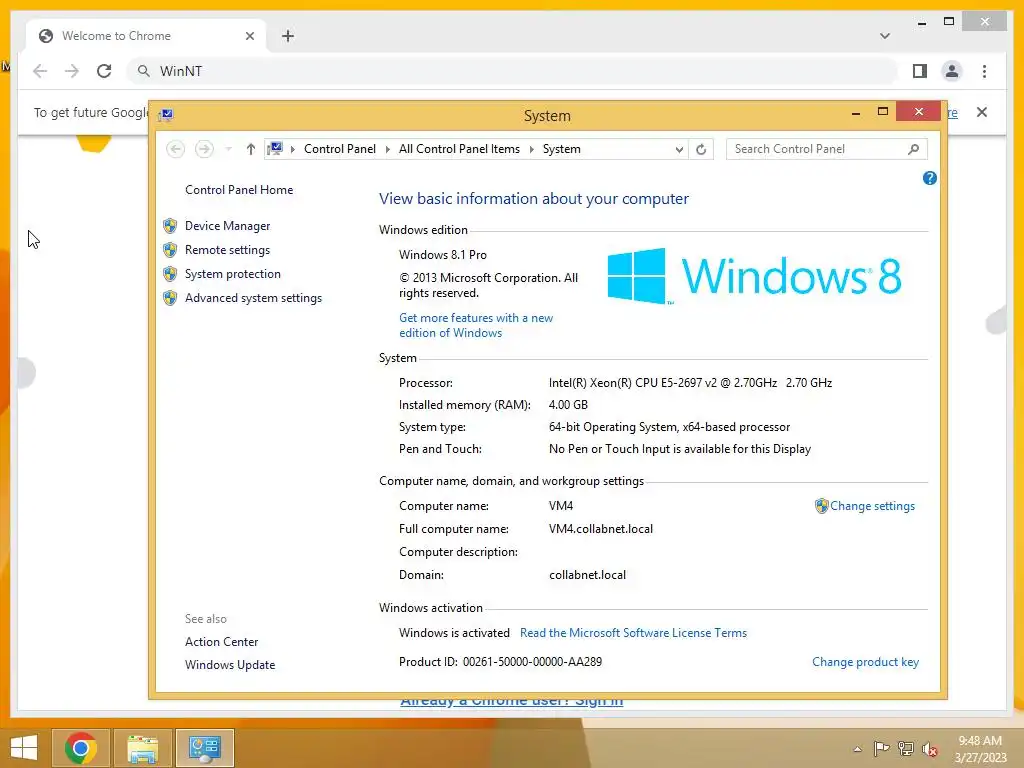
Task: Click Get more features with a new edition
Action: [x=476, y=325]
